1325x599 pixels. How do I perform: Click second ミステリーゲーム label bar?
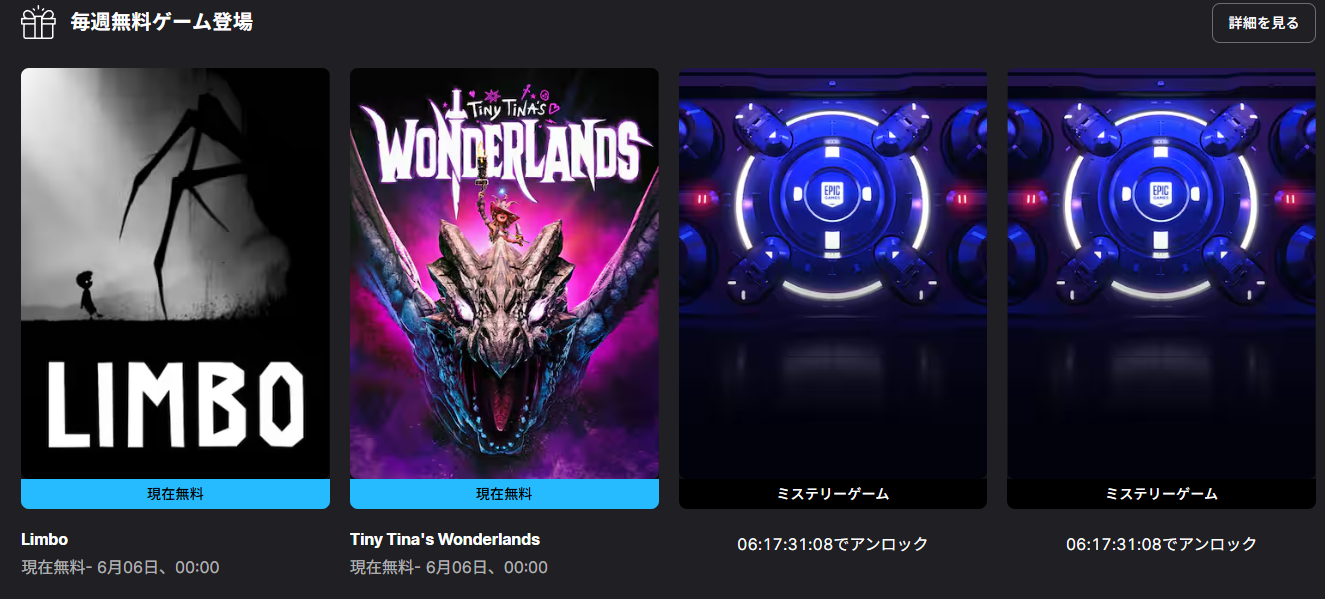click(1161, 494)
